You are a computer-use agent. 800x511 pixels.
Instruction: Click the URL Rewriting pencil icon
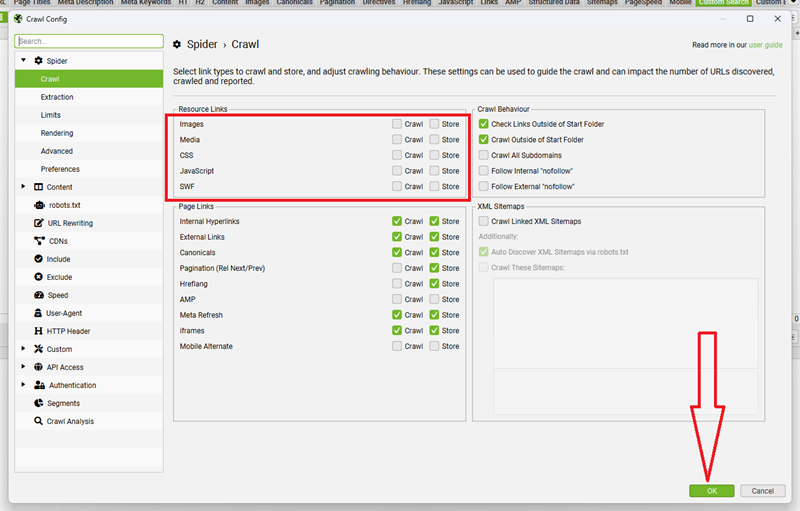tap(39, 223)
